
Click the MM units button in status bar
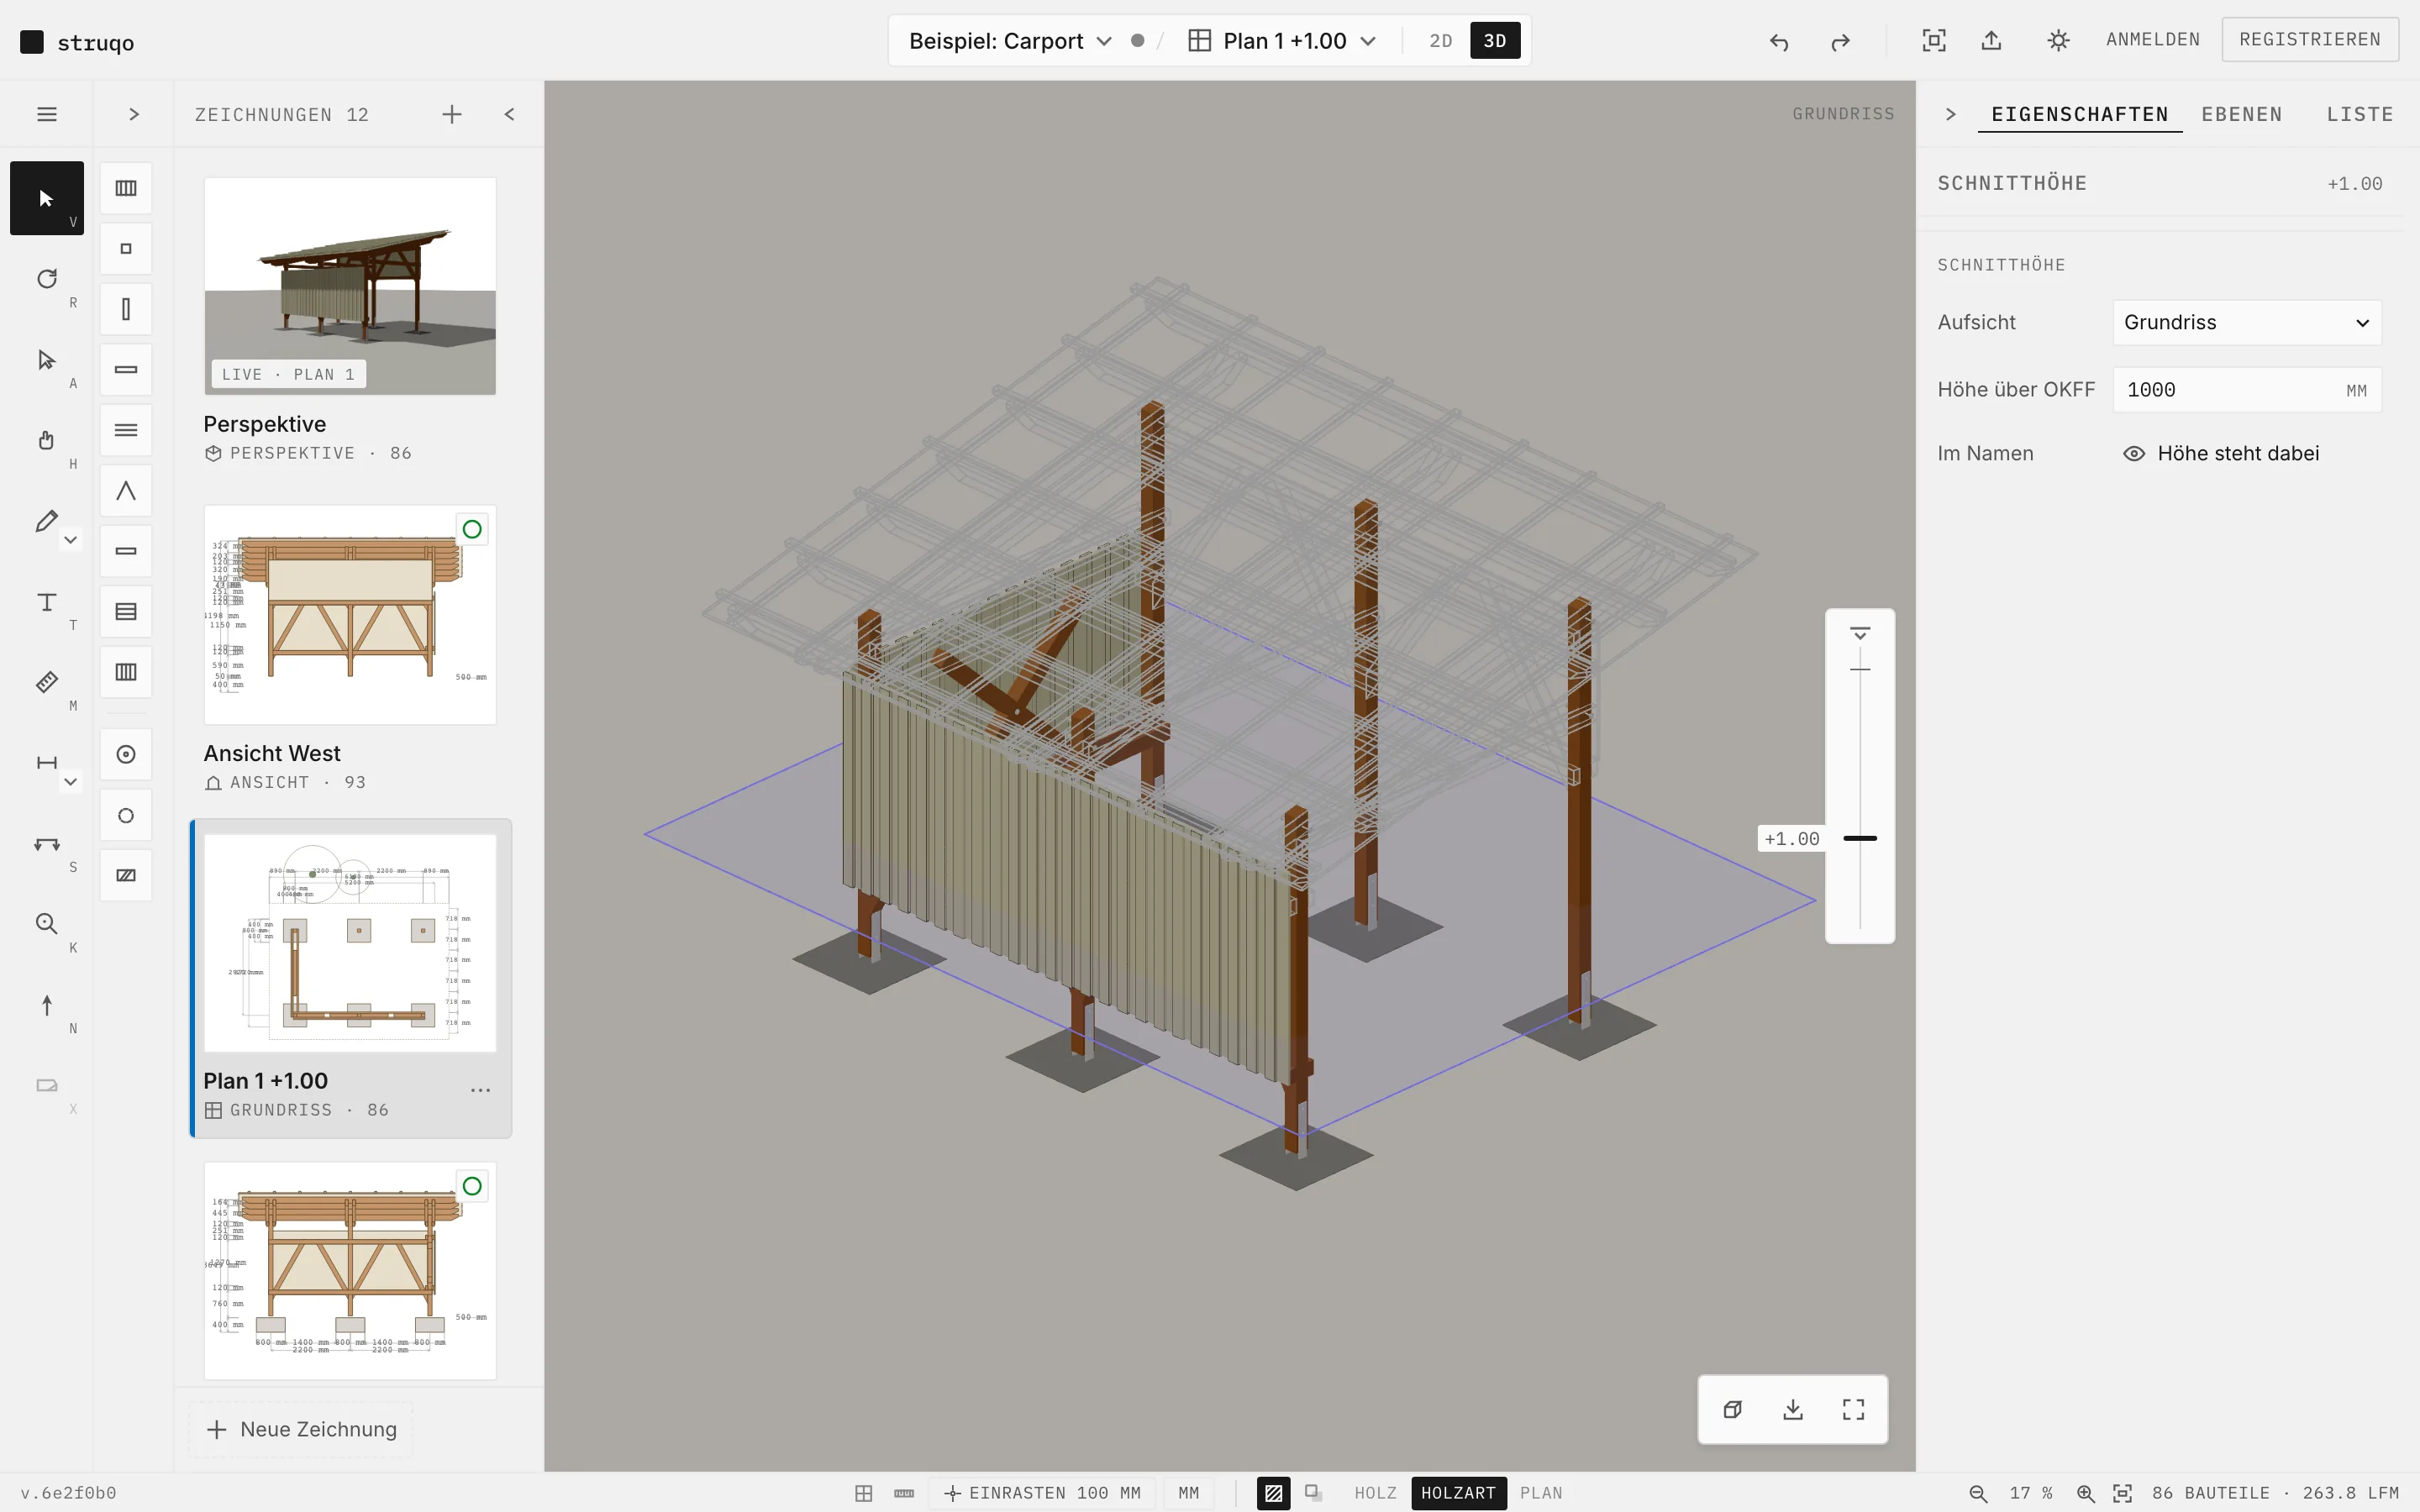[1188, 1493]
